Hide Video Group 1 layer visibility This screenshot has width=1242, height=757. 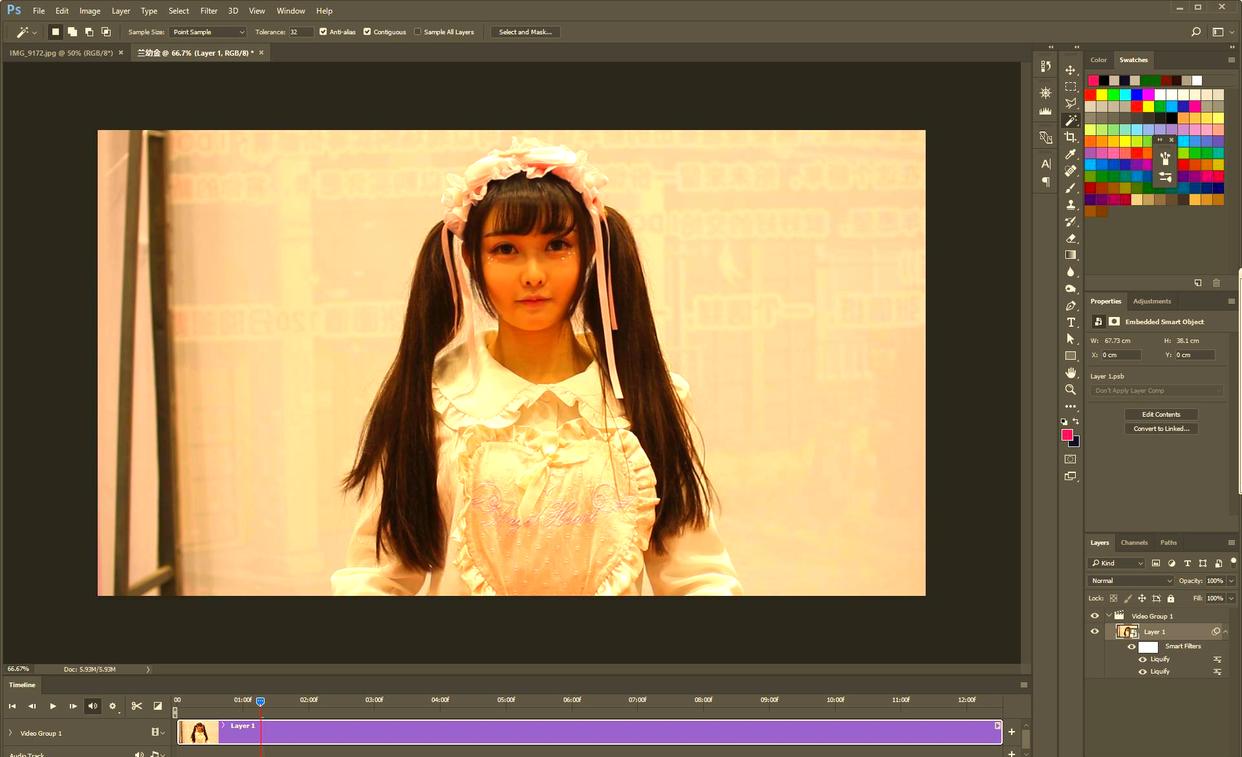pos(1094,616)
